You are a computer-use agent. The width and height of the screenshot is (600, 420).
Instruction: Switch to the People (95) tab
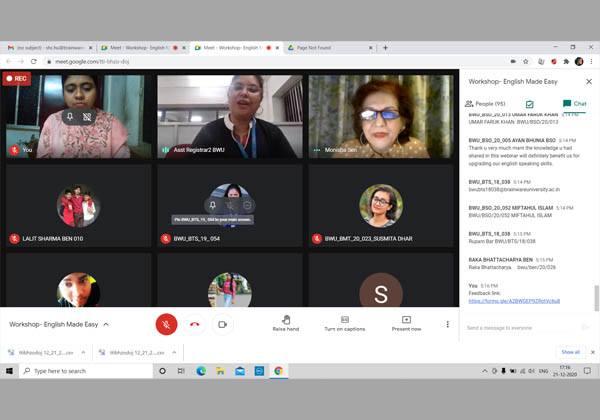(484, 103)
